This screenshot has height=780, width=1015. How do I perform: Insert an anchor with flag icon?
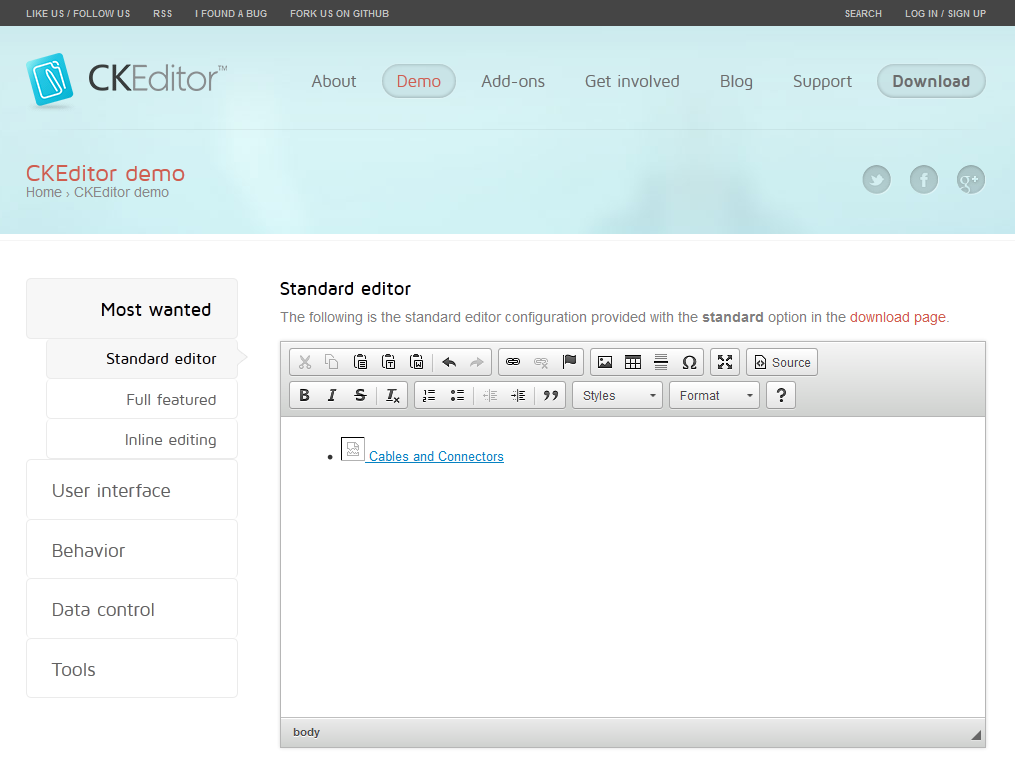click(569, 362)
